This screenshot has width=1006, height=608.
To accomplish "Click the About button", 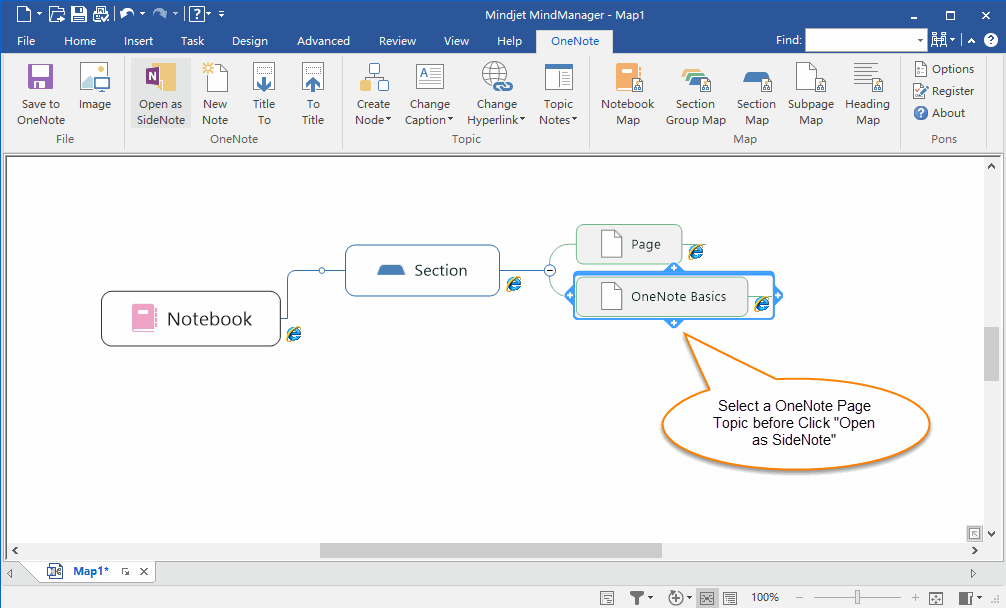I will pos(939,113).
